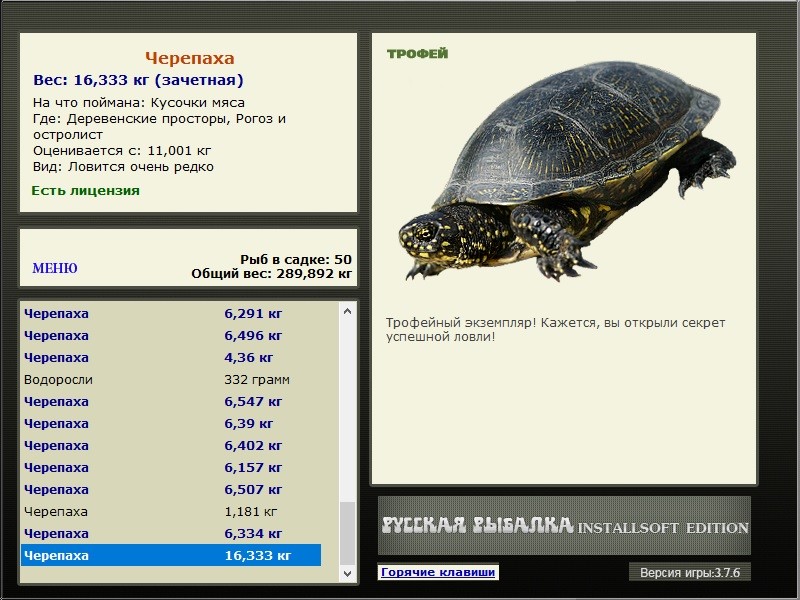The height and width of the screenshot is (600, 800).
Task: Select the Черепаха 1,181 кг row
Action: [x=171, y=511]
